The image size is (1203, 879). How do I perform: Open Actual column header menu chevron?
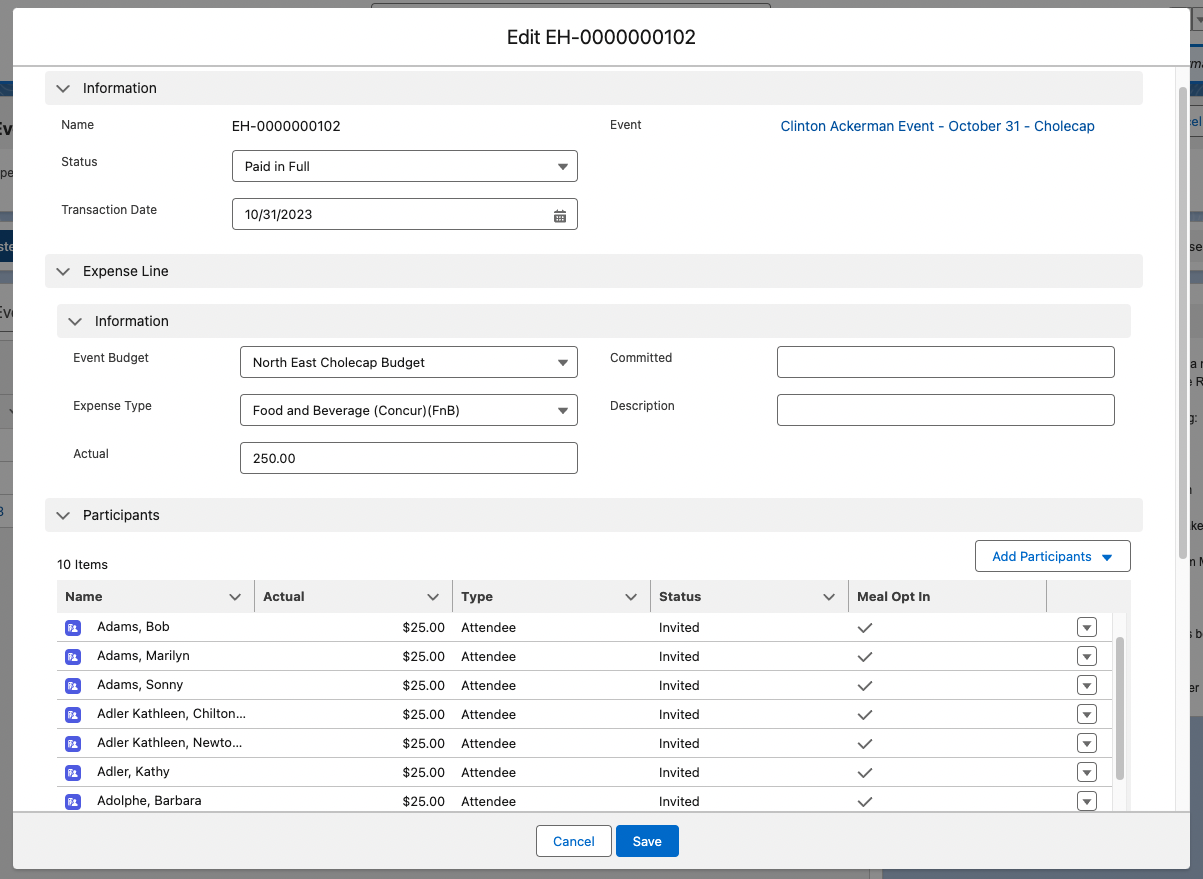[x=433, y=597]
